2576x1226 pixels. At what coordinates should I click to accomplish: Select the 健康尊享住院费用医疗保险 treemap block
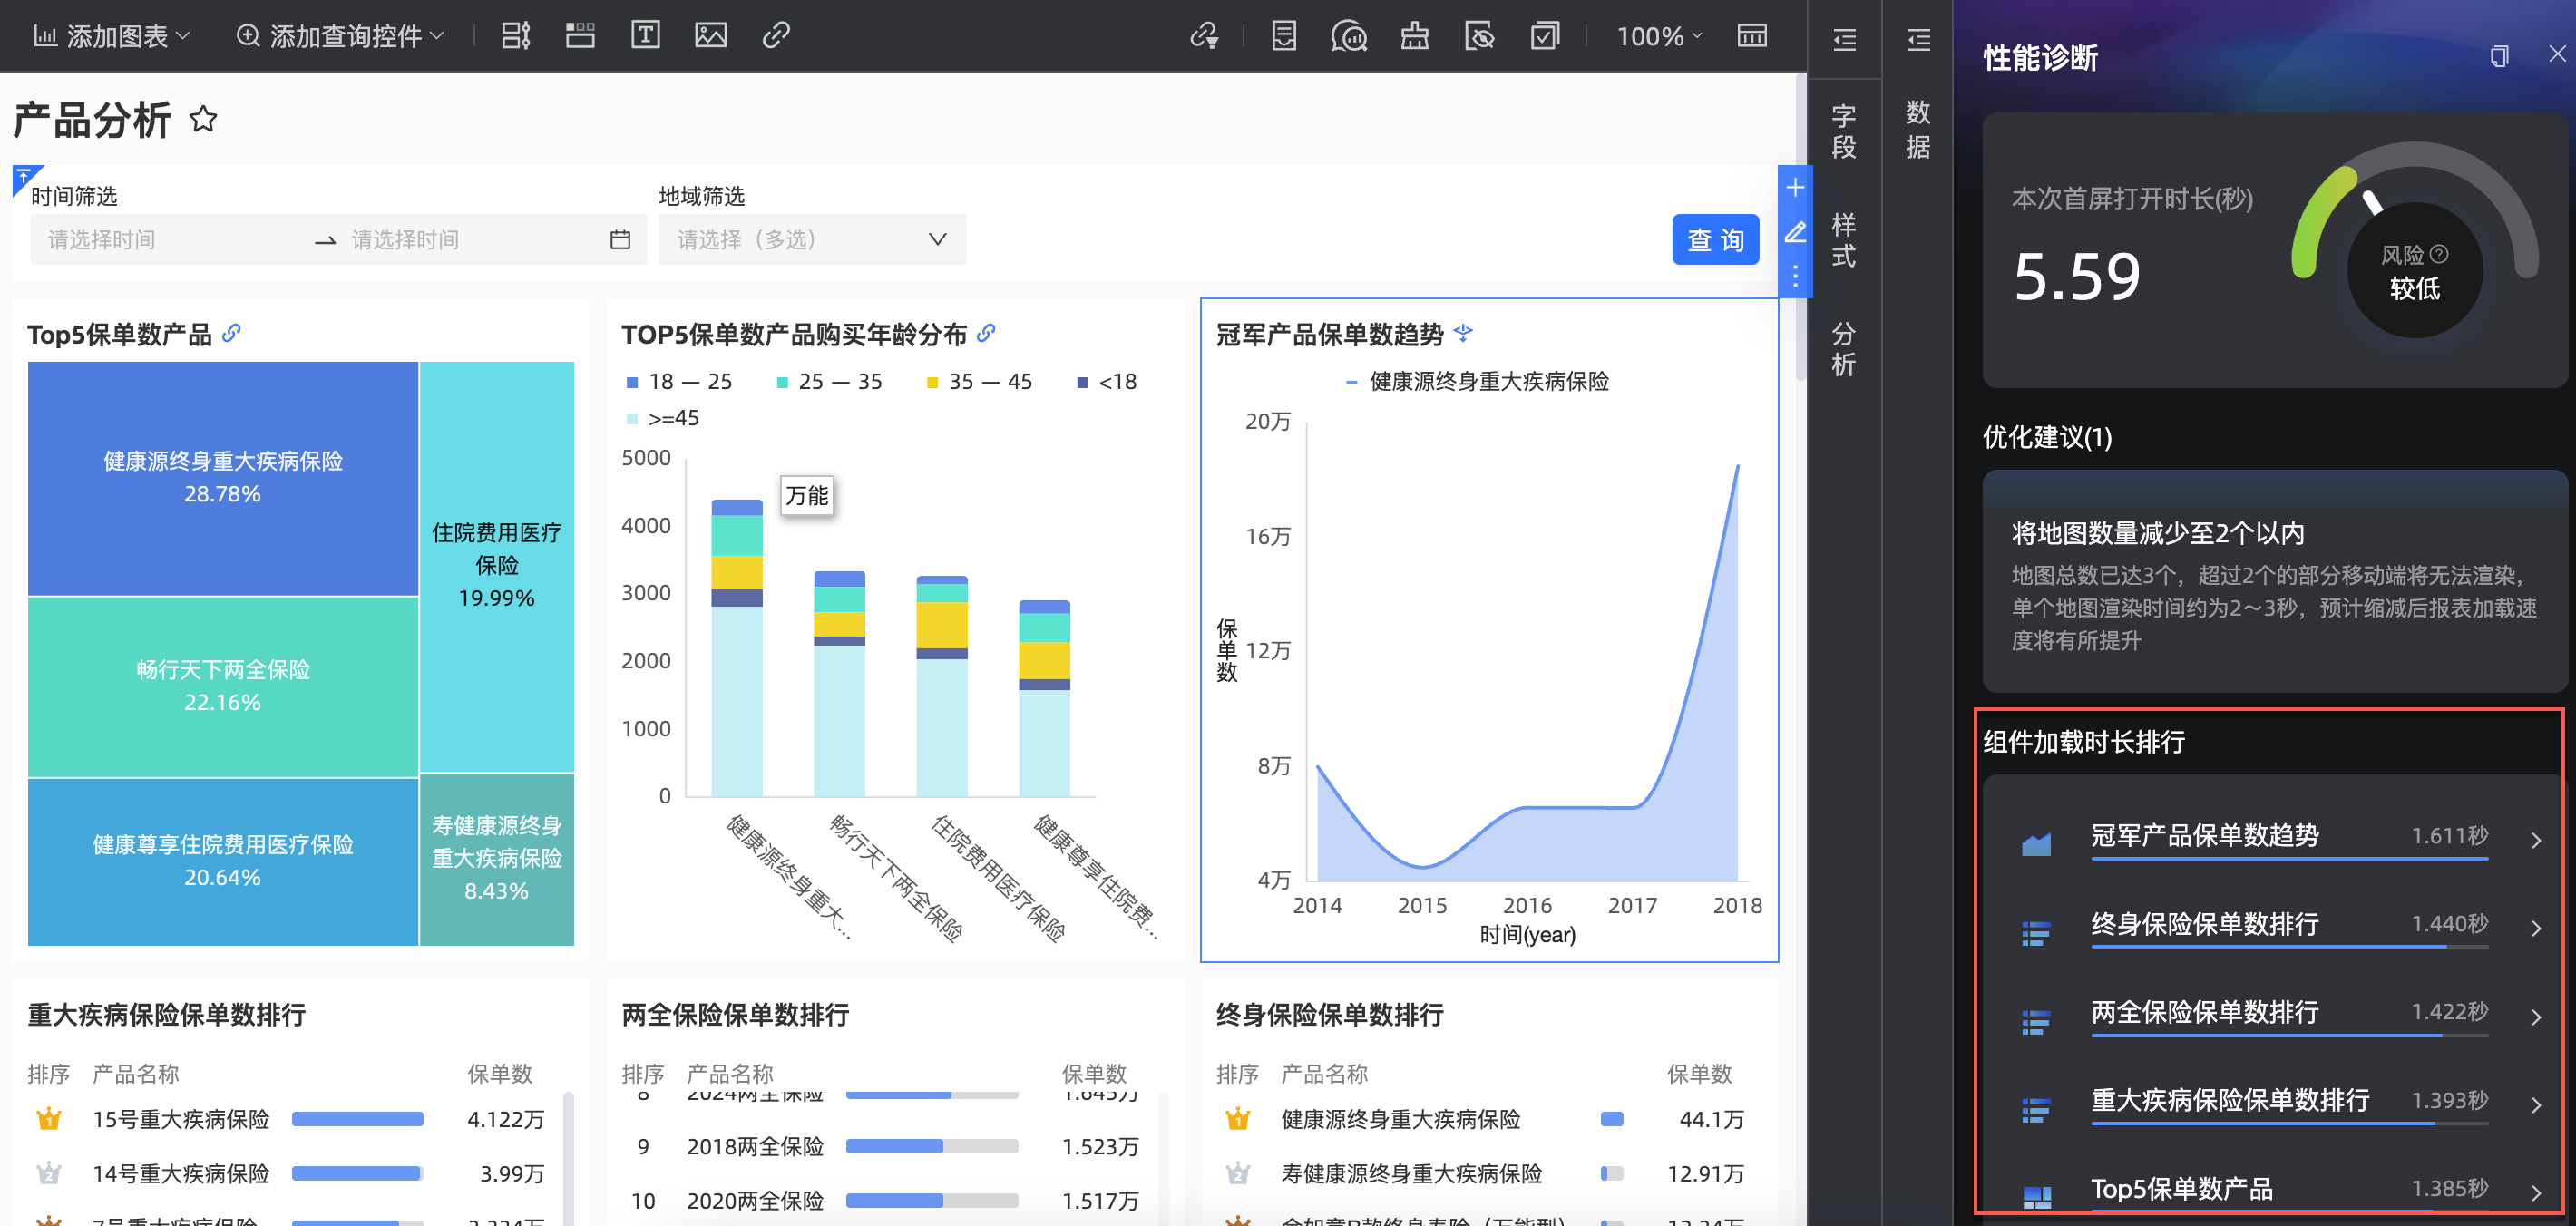222,862
